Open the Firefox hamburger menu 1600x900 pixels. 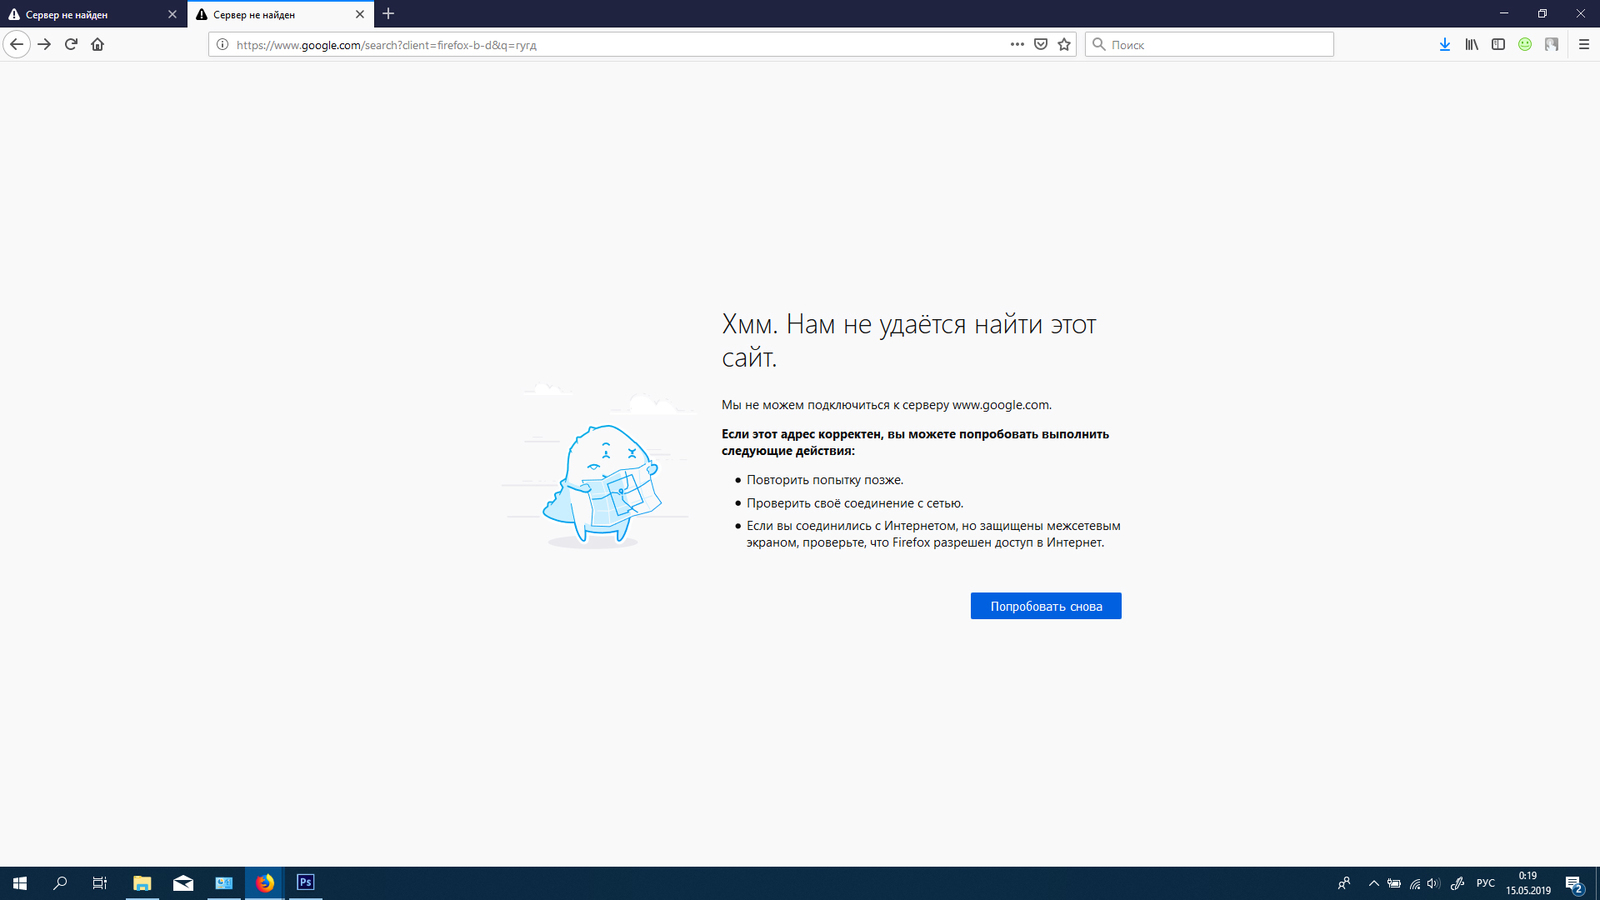click(x=1584, y=44)
